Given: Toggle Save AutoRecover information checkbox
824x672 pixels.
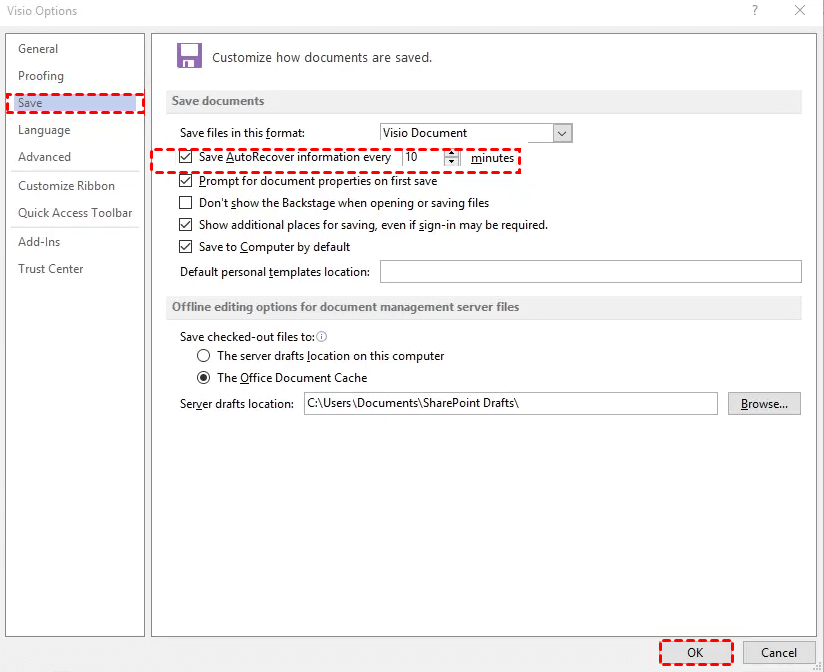Looking at the screenshot, I should click(x=186, y=157).
